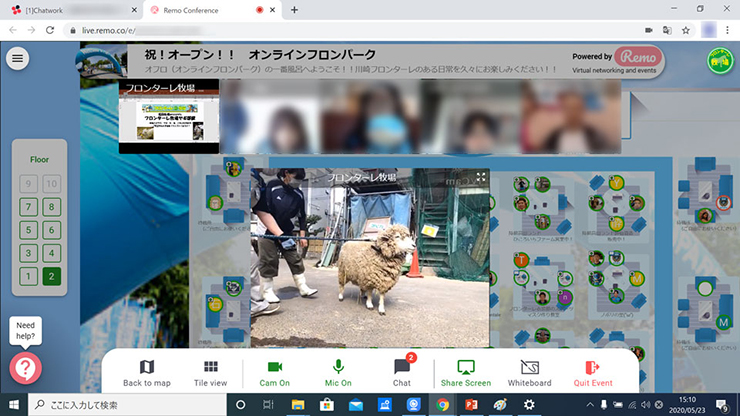Switch to the Chatwork browser tab
This screenshot has width=740, height=416.
pos(71,10)
